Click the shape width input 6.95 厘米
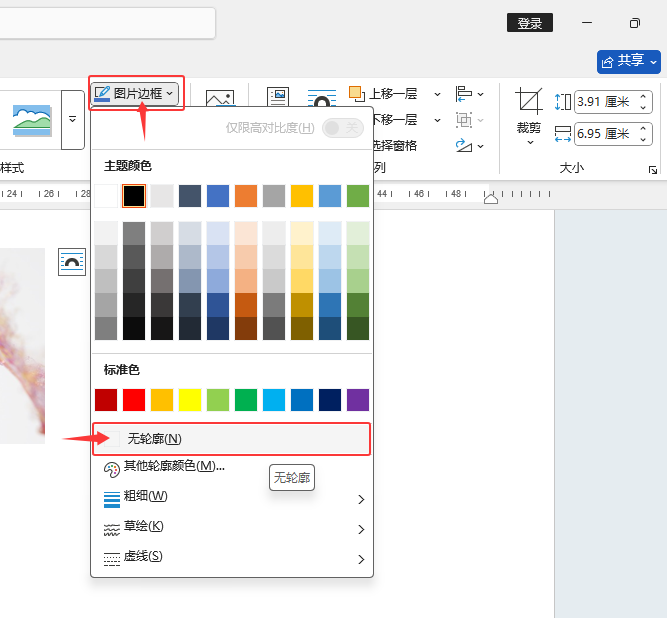This screenshot has height=618, width=667. click(604, 134)
